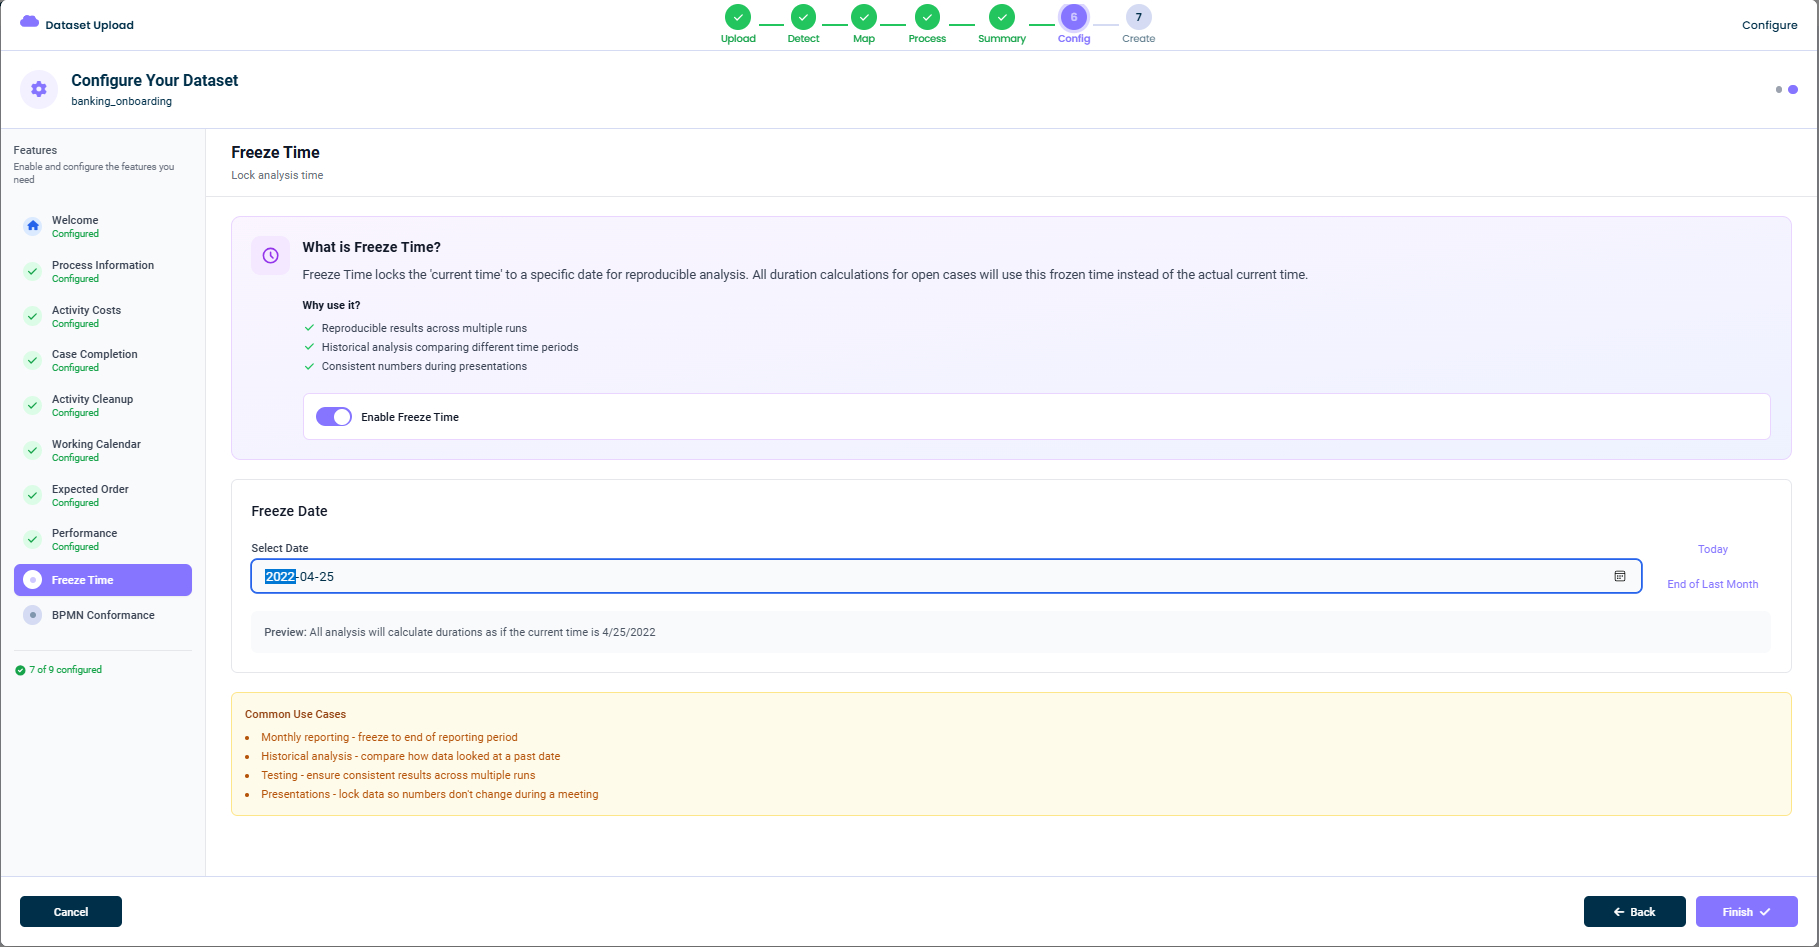Image resolution: width=1819 pixels, height=947 pixels.
Task: Click the Detect step checkmark circle
Action: pos(803,17)
